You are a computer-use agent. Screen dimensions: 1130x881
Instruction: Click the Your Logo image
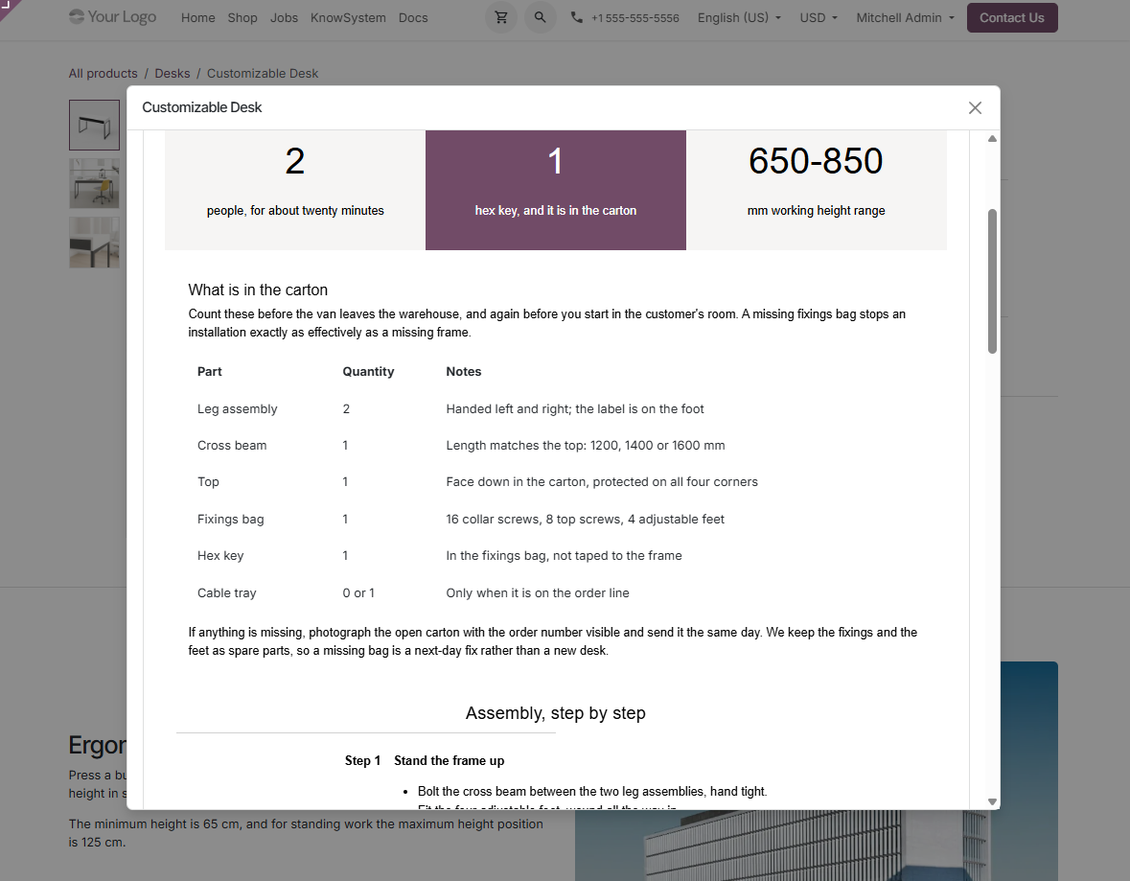[112, 17]
